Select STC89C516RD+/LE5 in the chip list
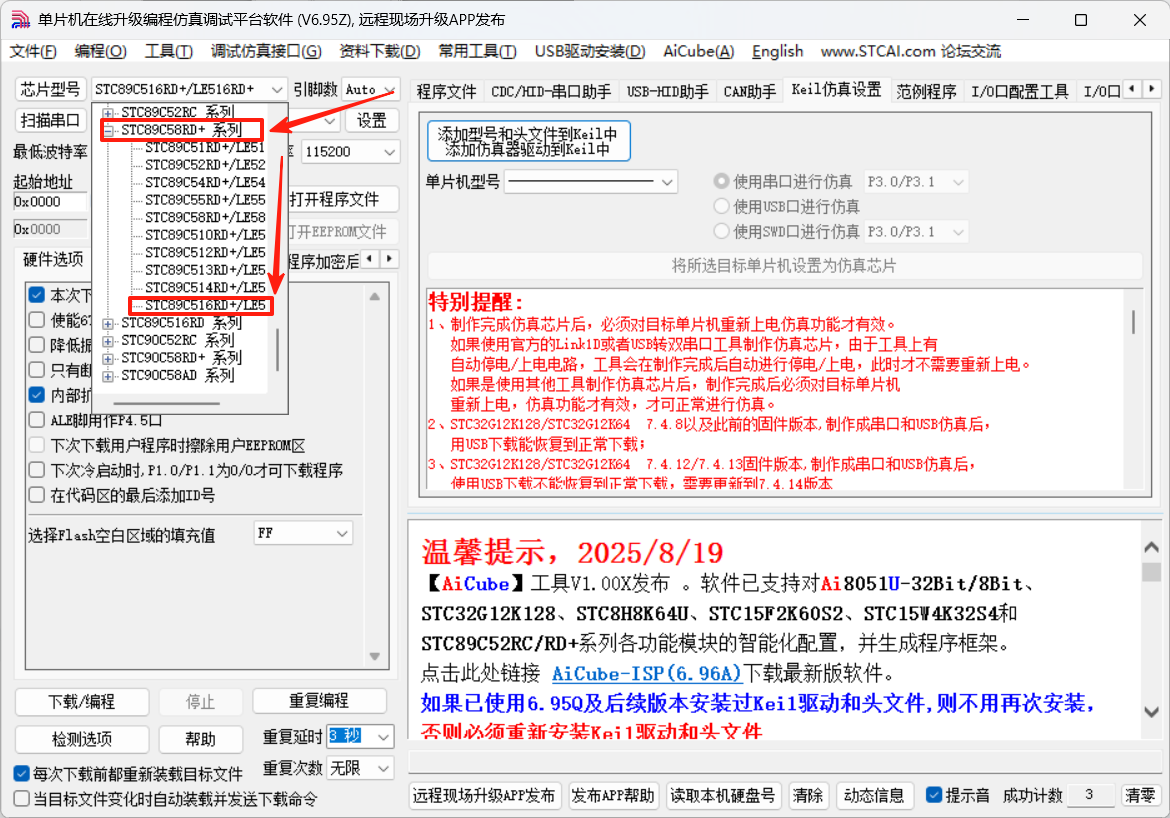Image resolution: width=1170 pixels, height=818 pixels. pos(205,305)
